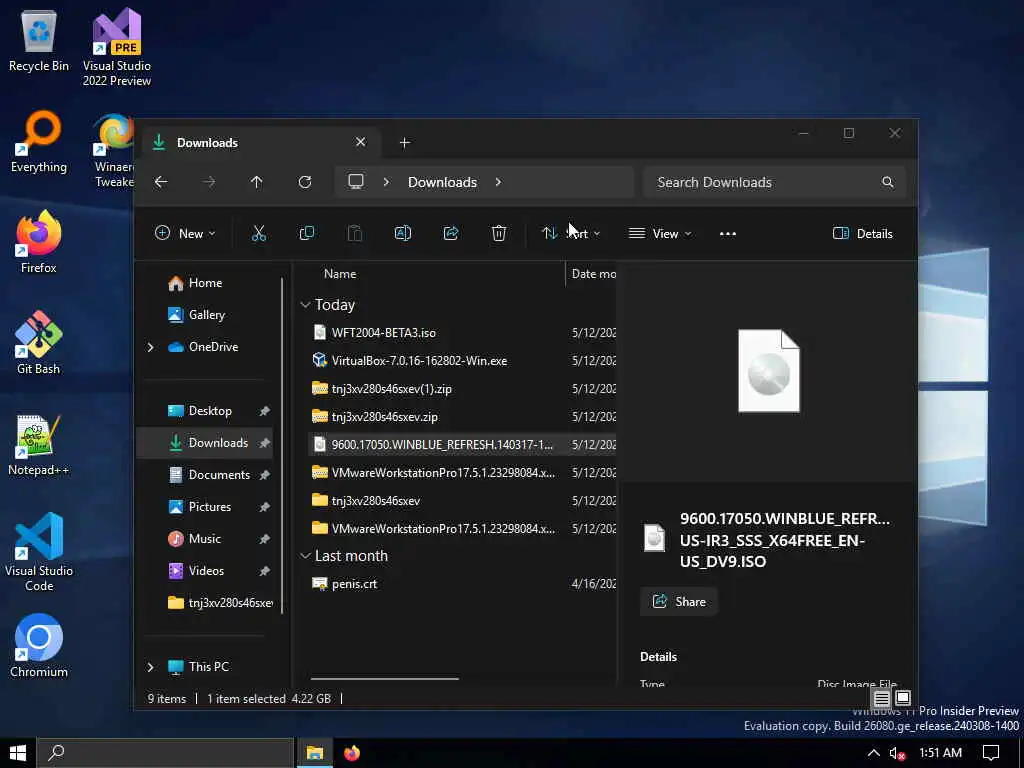Click the Name column header

pyautogui.click(x=340, y=274)
